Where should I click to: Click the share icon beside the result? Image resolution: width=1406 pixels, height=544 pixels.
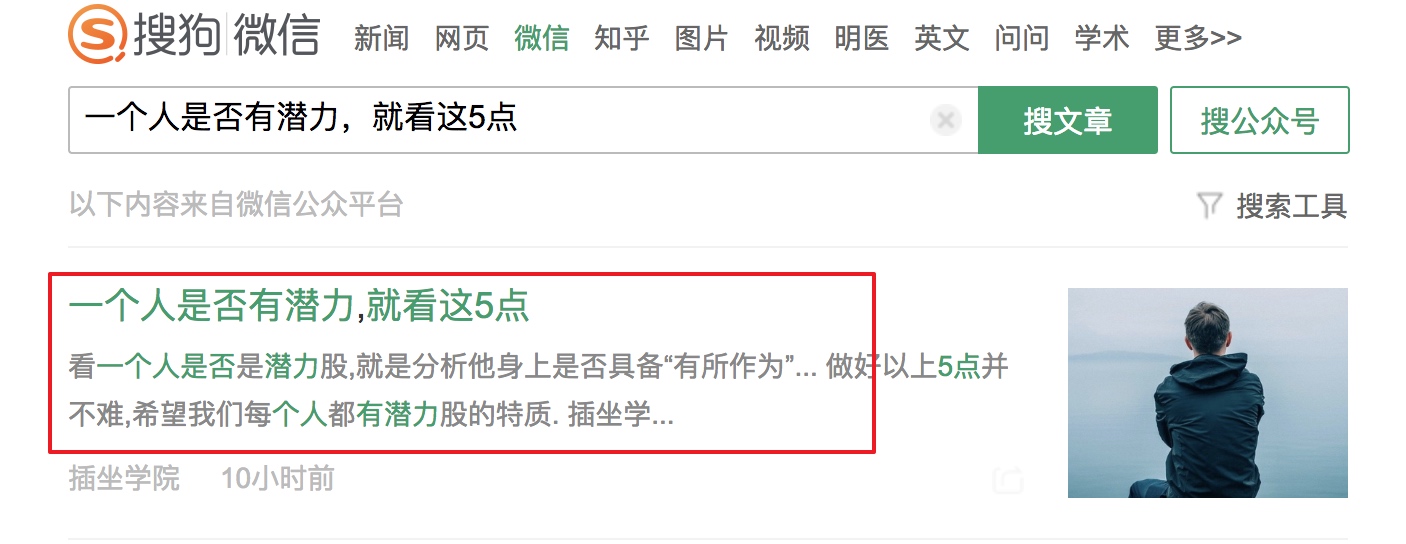[1009, 480]
